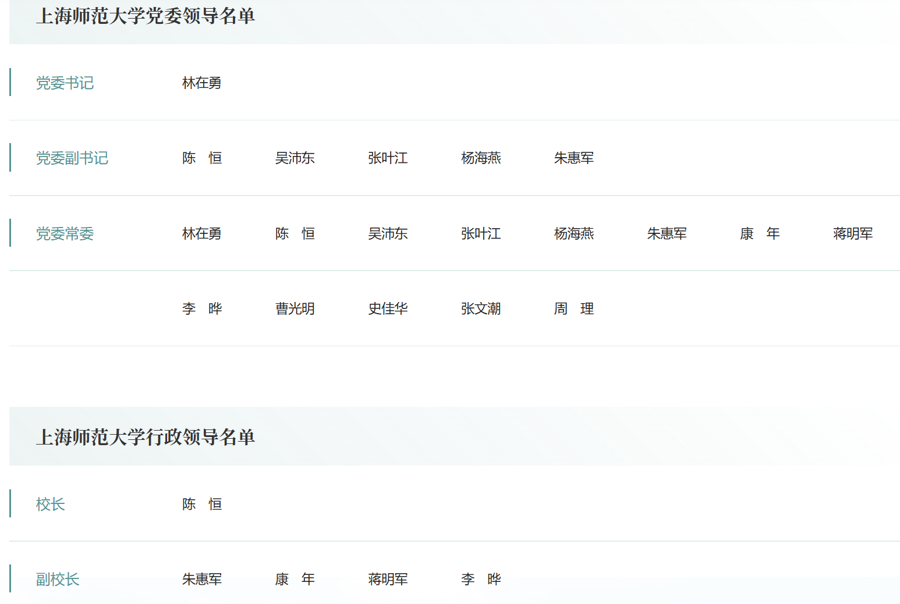Click 李晔 in the 副校长 row
Screen dimensions: 900x604
click(x=480, y=579)
